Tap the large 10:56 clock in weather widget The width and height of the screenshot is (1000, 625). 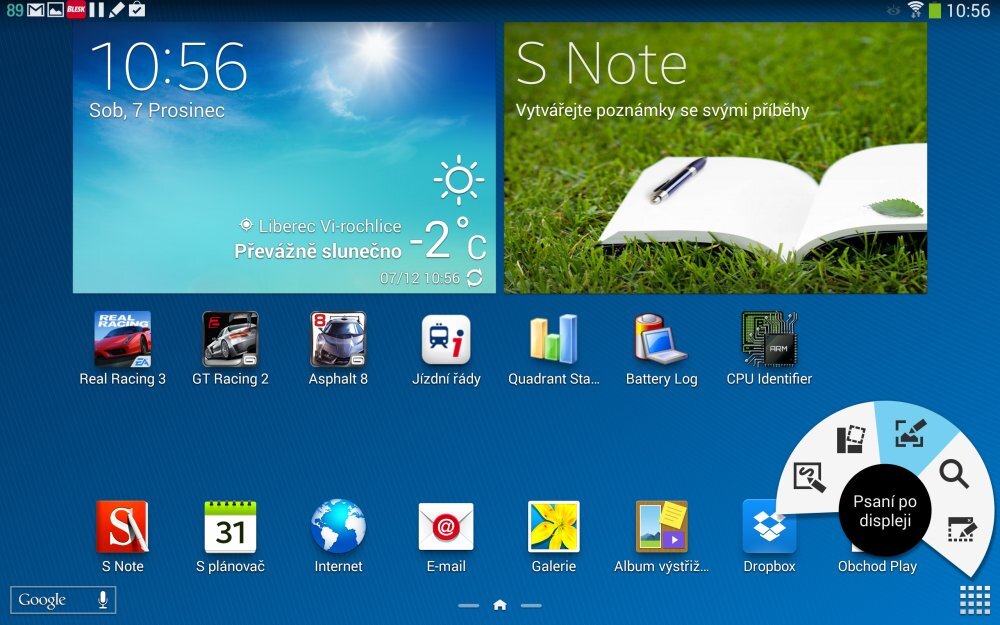(x=168, y=66)
